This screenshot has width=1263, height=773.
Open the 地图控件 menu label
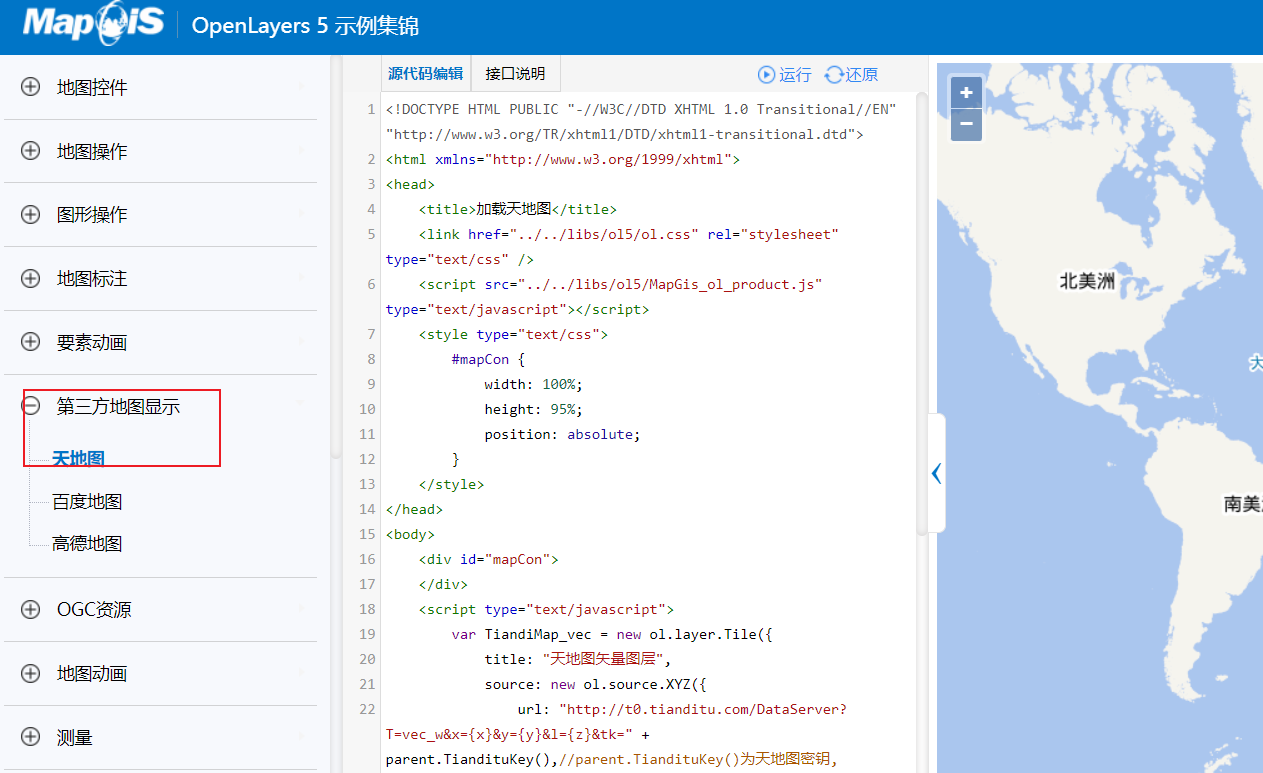click(92, 87)
